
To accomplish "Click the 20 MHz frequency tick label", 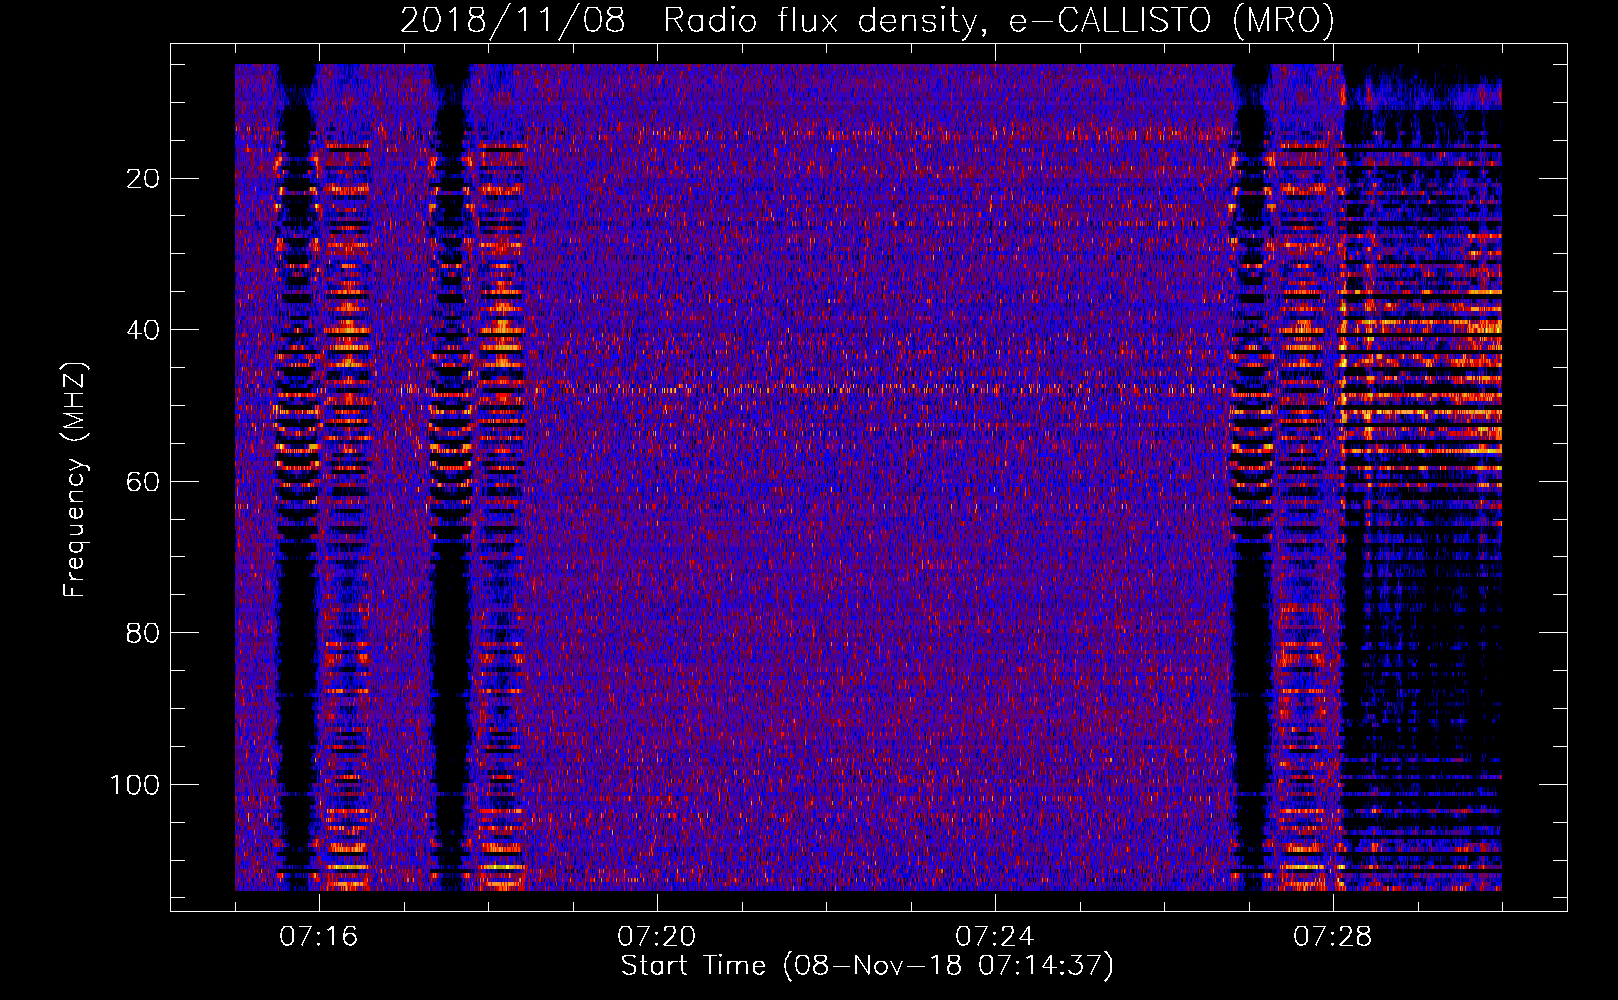I will [x=144, y=179].
